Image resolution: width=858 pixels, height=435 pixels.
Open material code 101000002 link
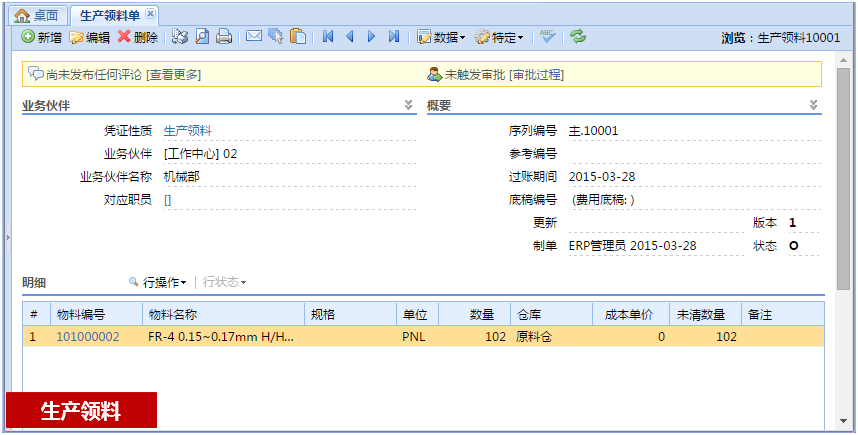pyautogui.click(x=88, y=337)
